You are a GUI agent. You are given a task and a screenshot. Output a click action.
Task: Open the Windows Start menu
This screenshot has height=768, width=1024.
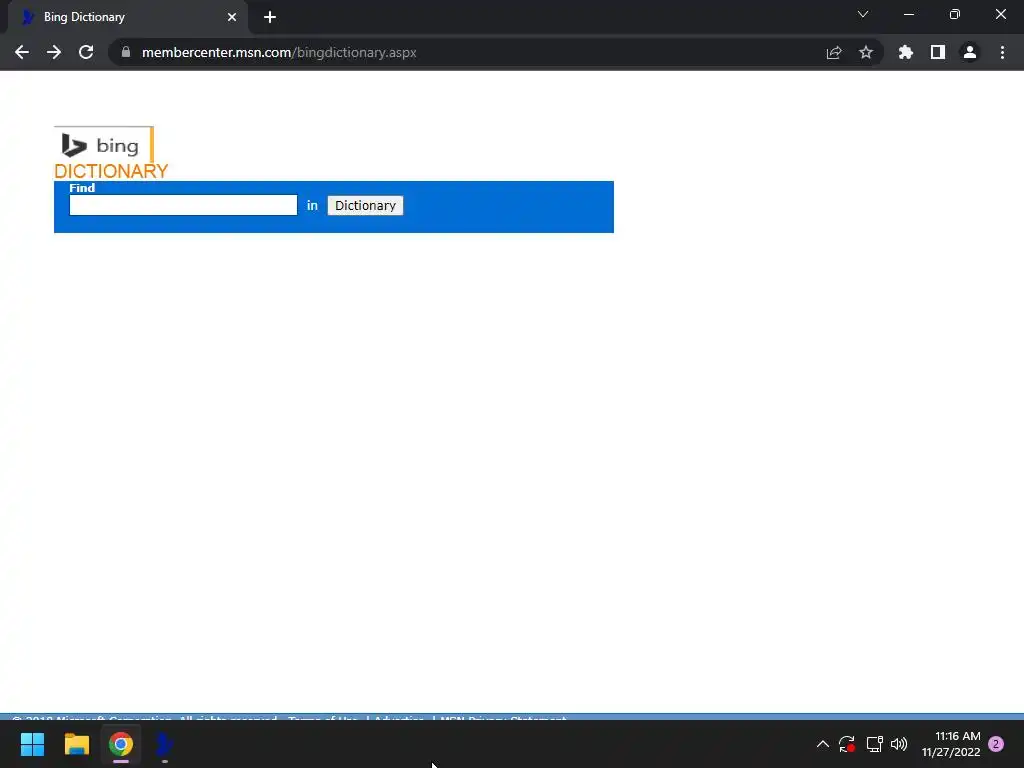tap(32, 744)
